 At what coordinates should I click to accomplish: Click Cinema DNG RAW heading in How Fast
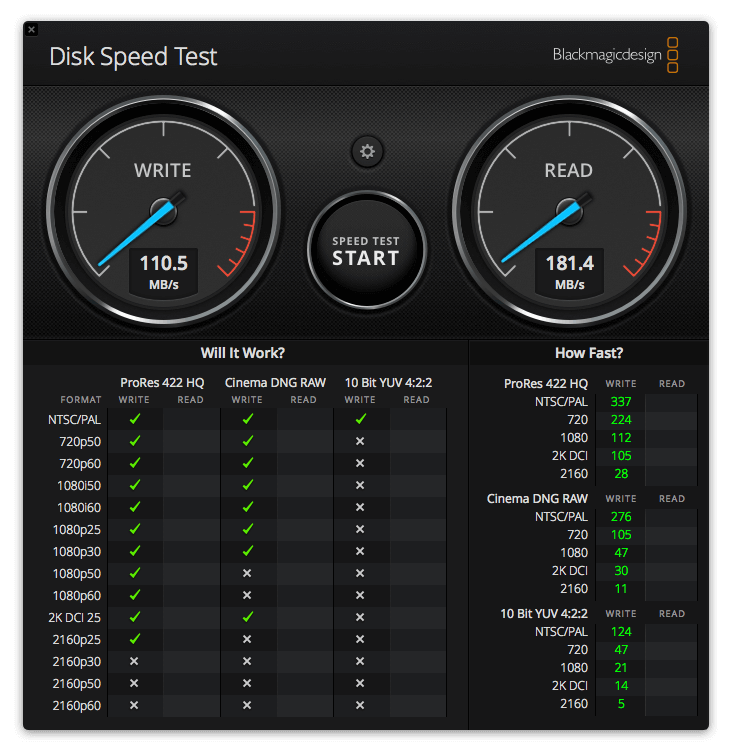click(537, 499)
